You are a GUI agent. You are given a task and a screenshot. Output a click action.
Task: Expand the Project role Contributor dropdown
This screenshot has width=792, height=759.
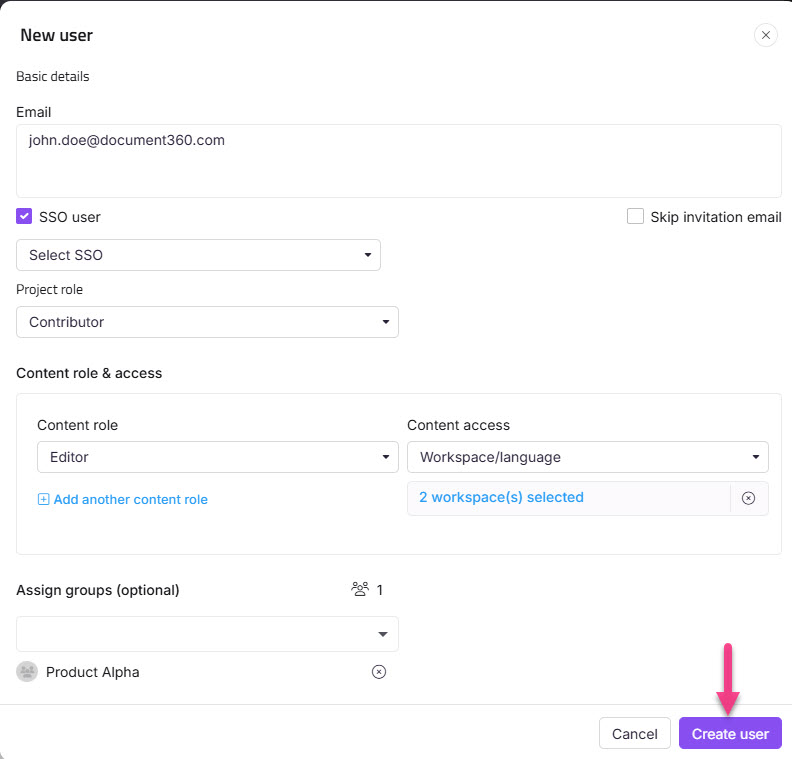tap(207, 322)
